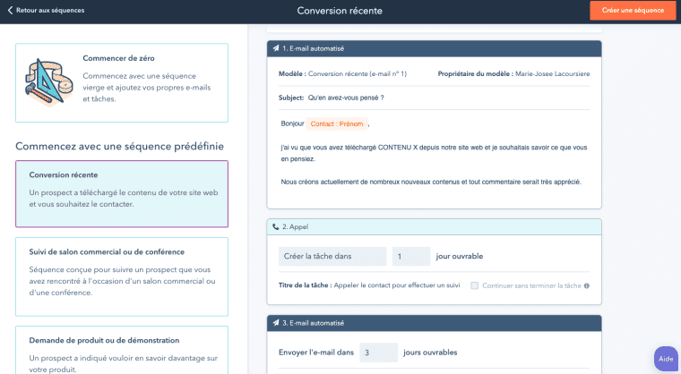Click the 1. E-mail automatisé header

coord(434,49)
